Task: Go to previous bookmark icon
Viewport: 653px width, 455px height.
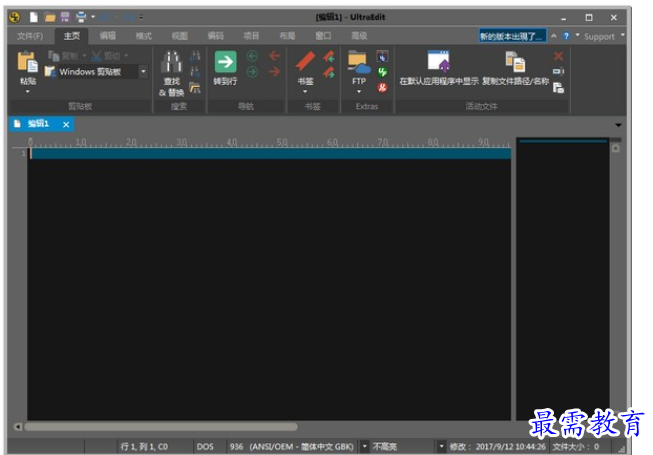Action: tap(329, 56)
